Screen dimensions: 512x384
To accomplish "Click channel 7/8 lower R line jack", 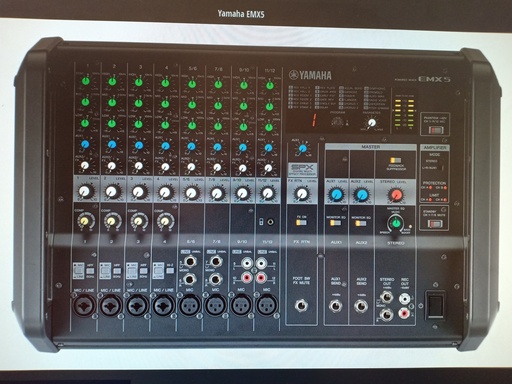I will pos(215,279).
